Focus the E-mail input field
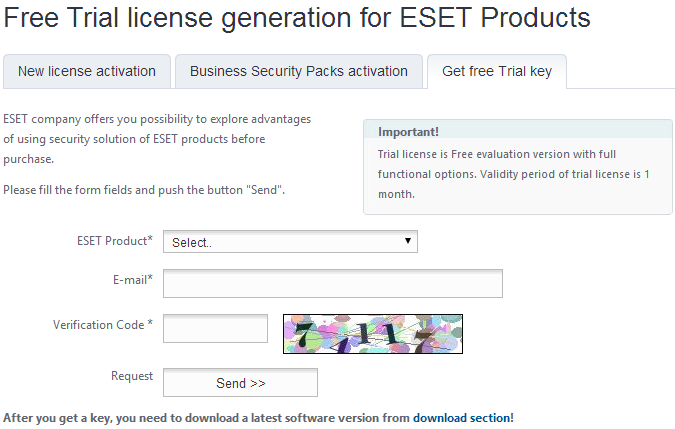The image size is (675, 429). click(332, 284)
